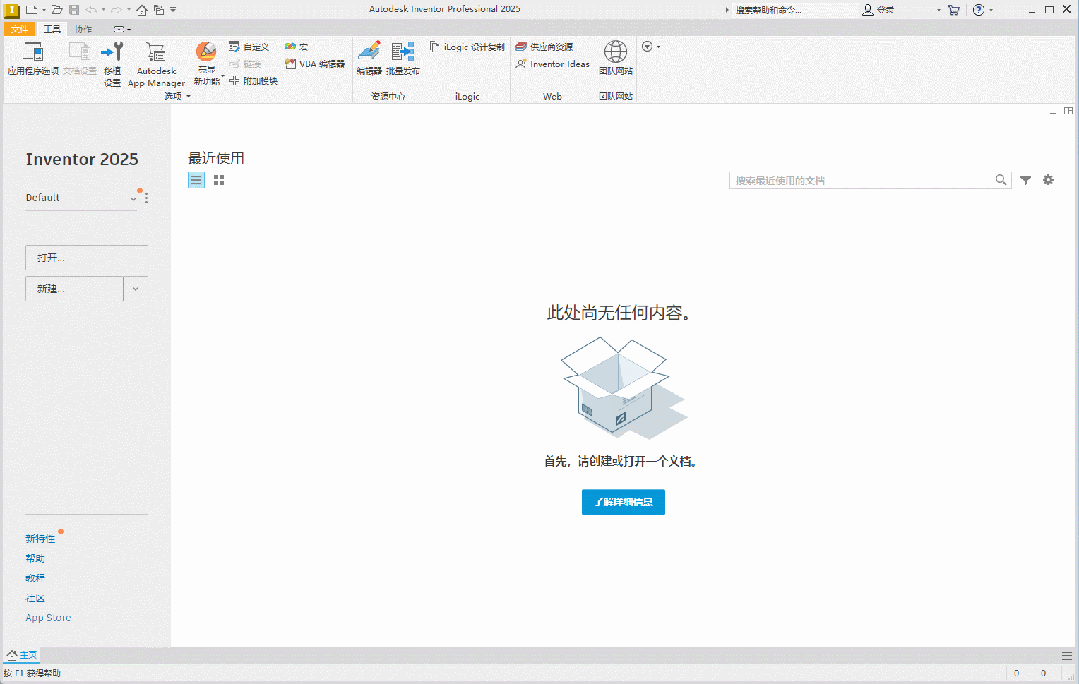Expand the Sign In dropdown arrow
This screenshot has height=684, width=1079.
coord(939,10)
